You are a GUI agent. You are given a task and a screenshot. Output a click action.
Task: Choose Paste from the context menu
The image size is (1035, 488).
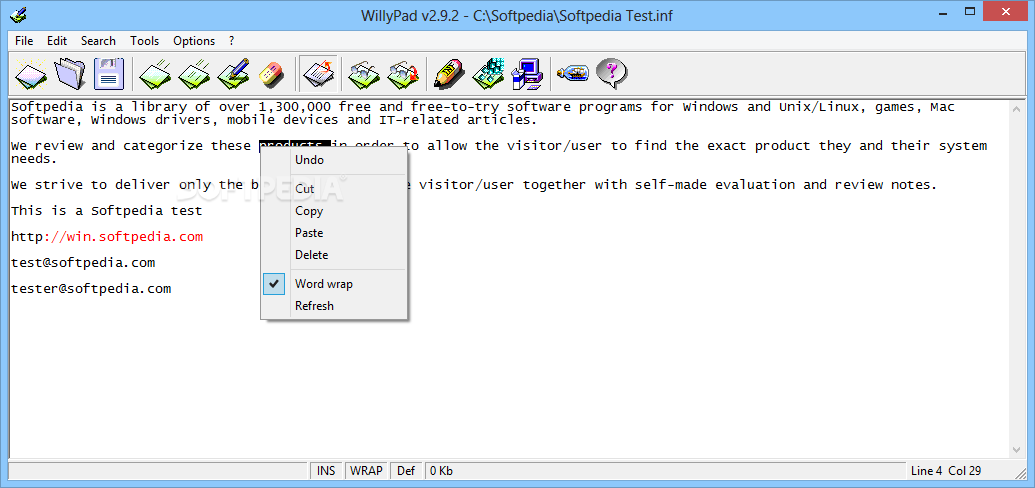coord(334,233)
